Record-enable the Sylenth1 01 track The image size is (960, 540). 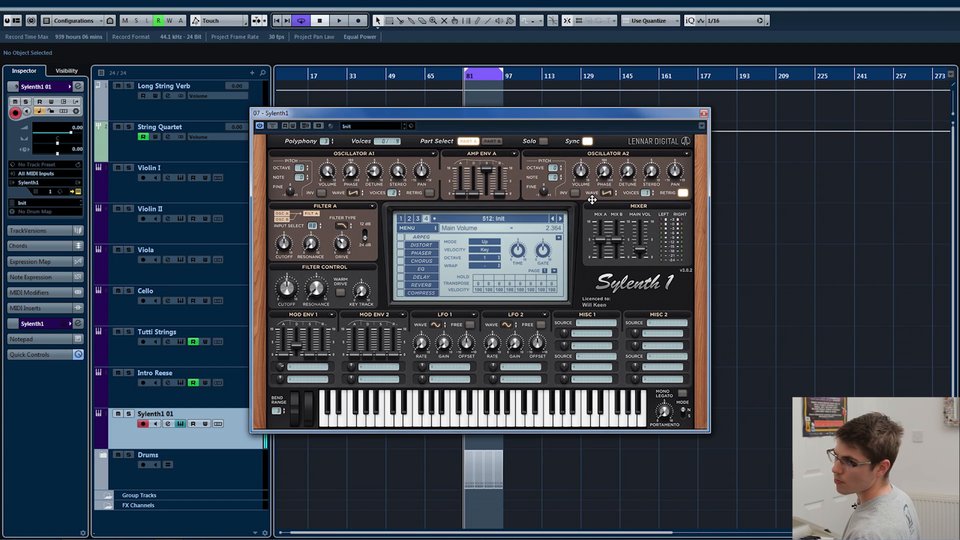143,424
